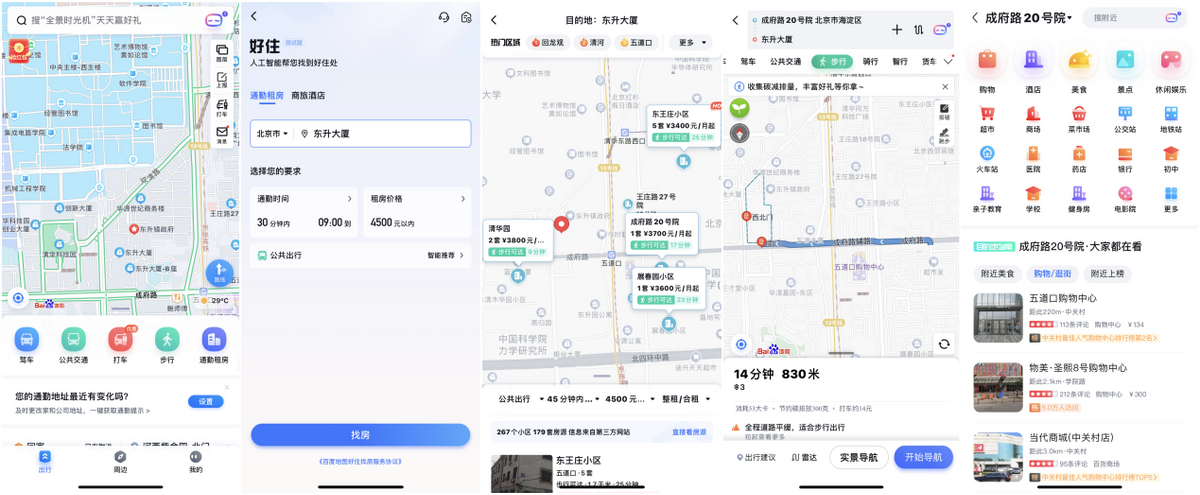Viewport: 1200px width, 495px height.
Task: Open 公共出行 智能推荐 travel mode option
Action: pos(360,255)
